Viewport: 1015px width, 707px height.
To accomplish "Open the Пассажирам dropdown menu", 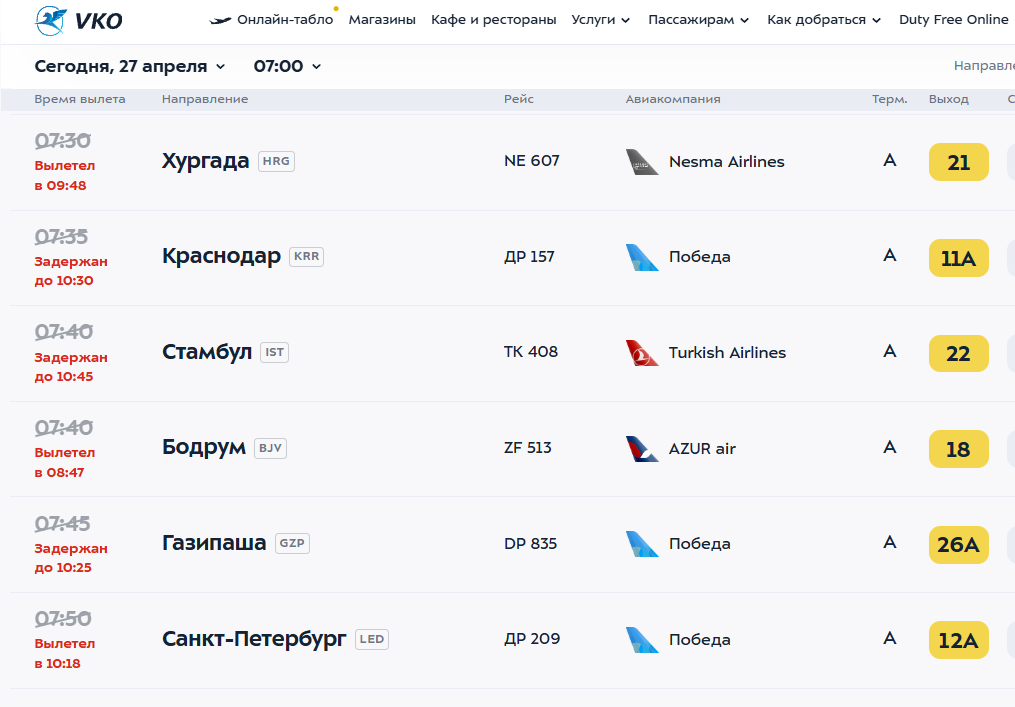I will click(699, 20).
